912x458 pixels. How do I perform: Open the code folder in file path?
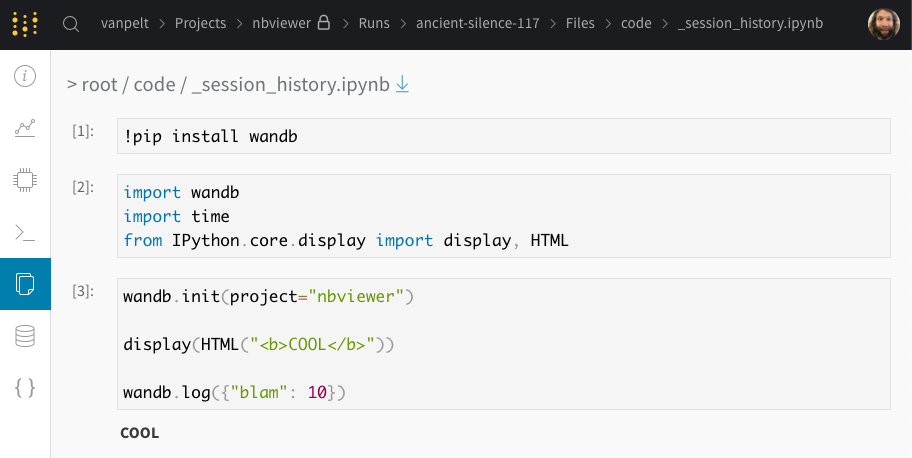click(x=154, y=85)
